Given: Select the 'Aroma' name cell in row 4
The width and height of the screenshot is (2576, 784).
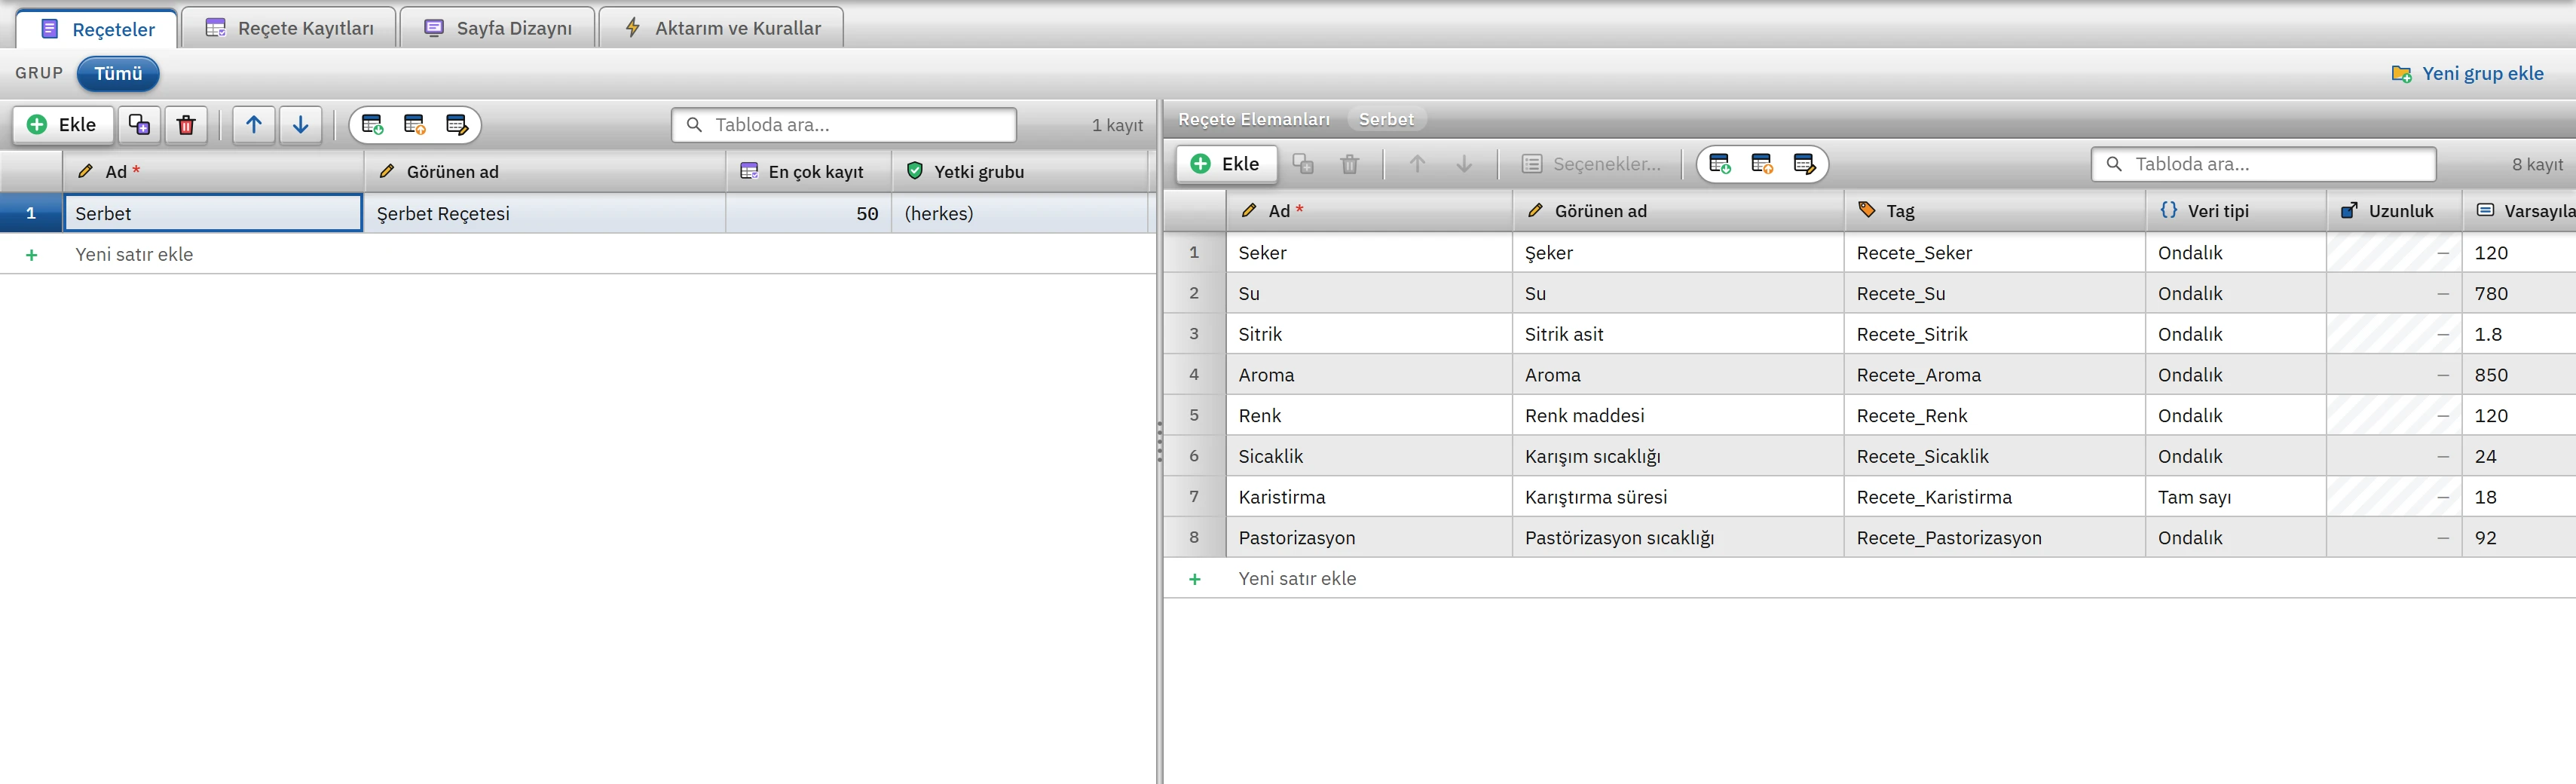Looking at the screenshot, I should click(1369, 375).
